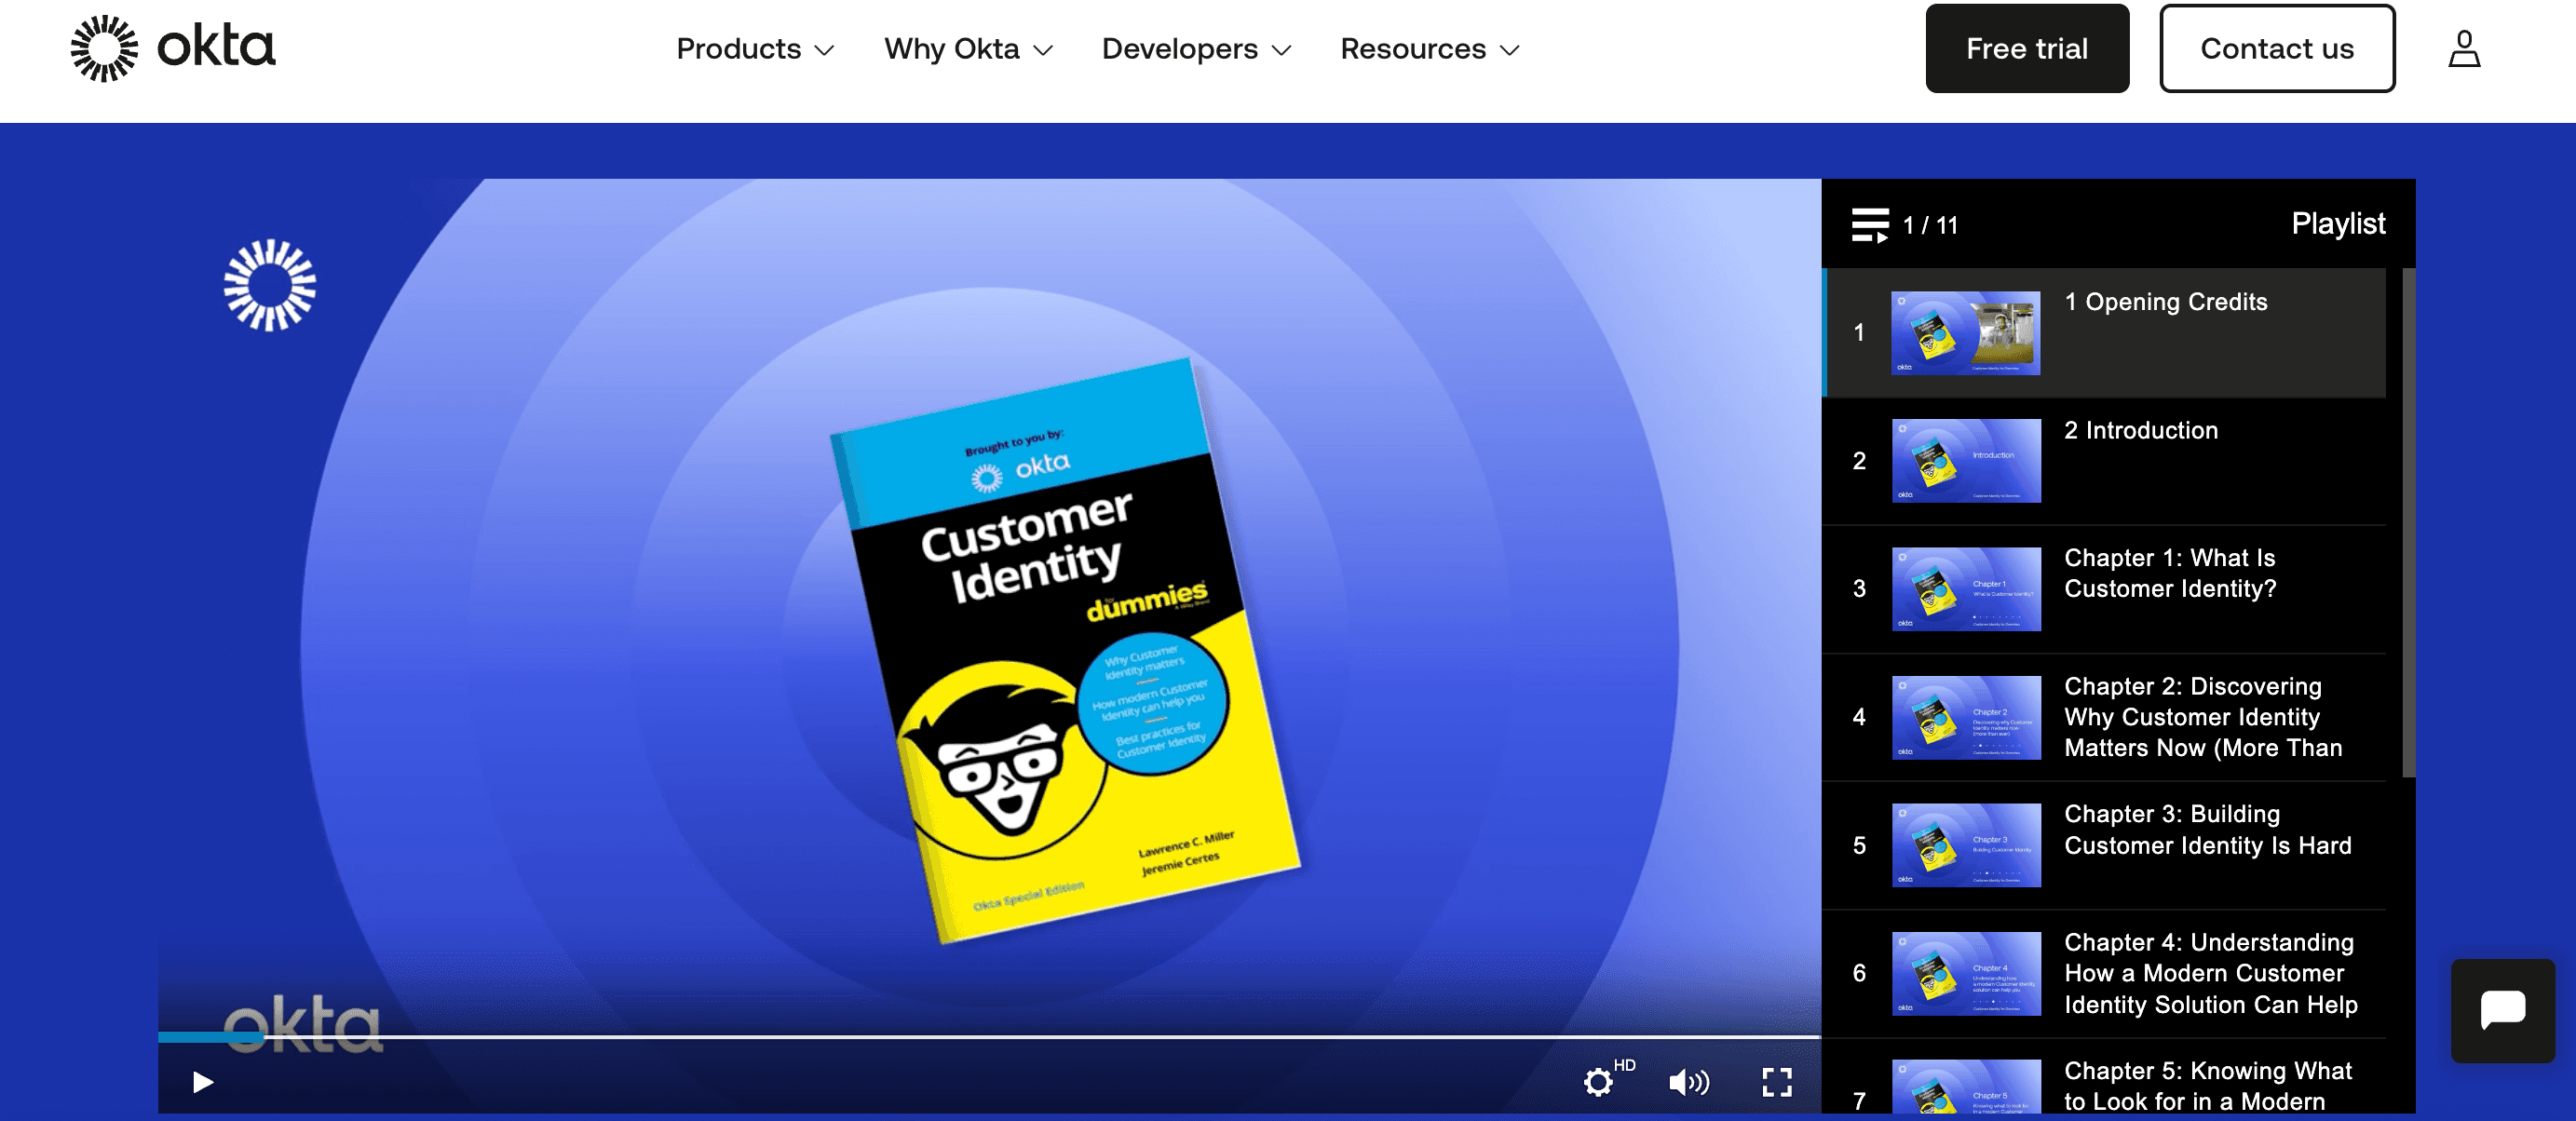Click the playlist scrollbar
This screenshot has height=1121, width=2576.
point(2407,522)
